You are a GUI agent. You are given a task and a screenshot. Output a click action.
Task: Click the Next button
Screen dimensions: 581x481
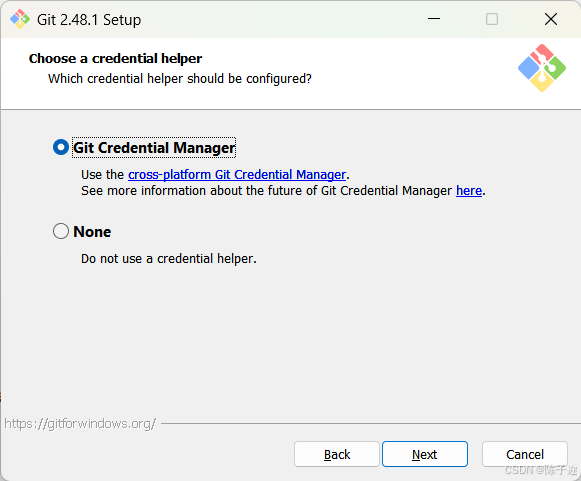[425, 454]
